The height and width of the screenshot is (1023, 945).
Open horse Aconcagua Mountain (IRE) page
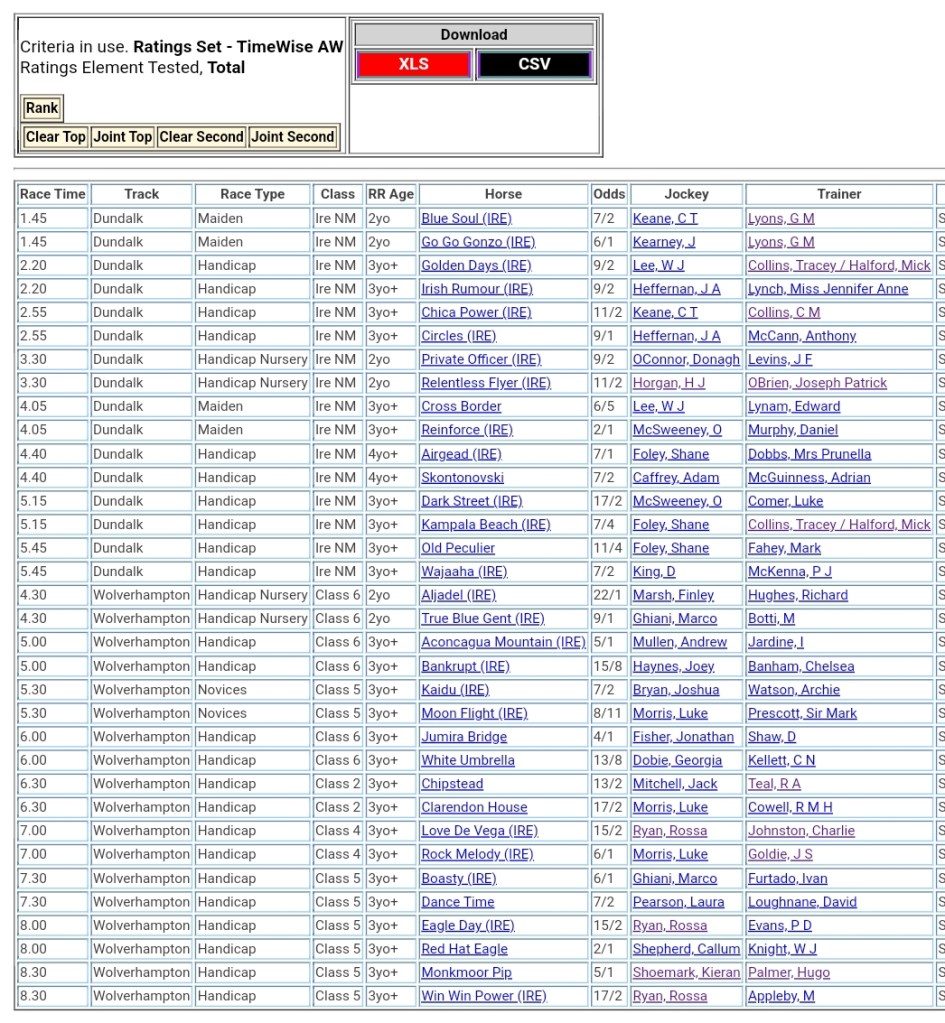pos(503,643)
